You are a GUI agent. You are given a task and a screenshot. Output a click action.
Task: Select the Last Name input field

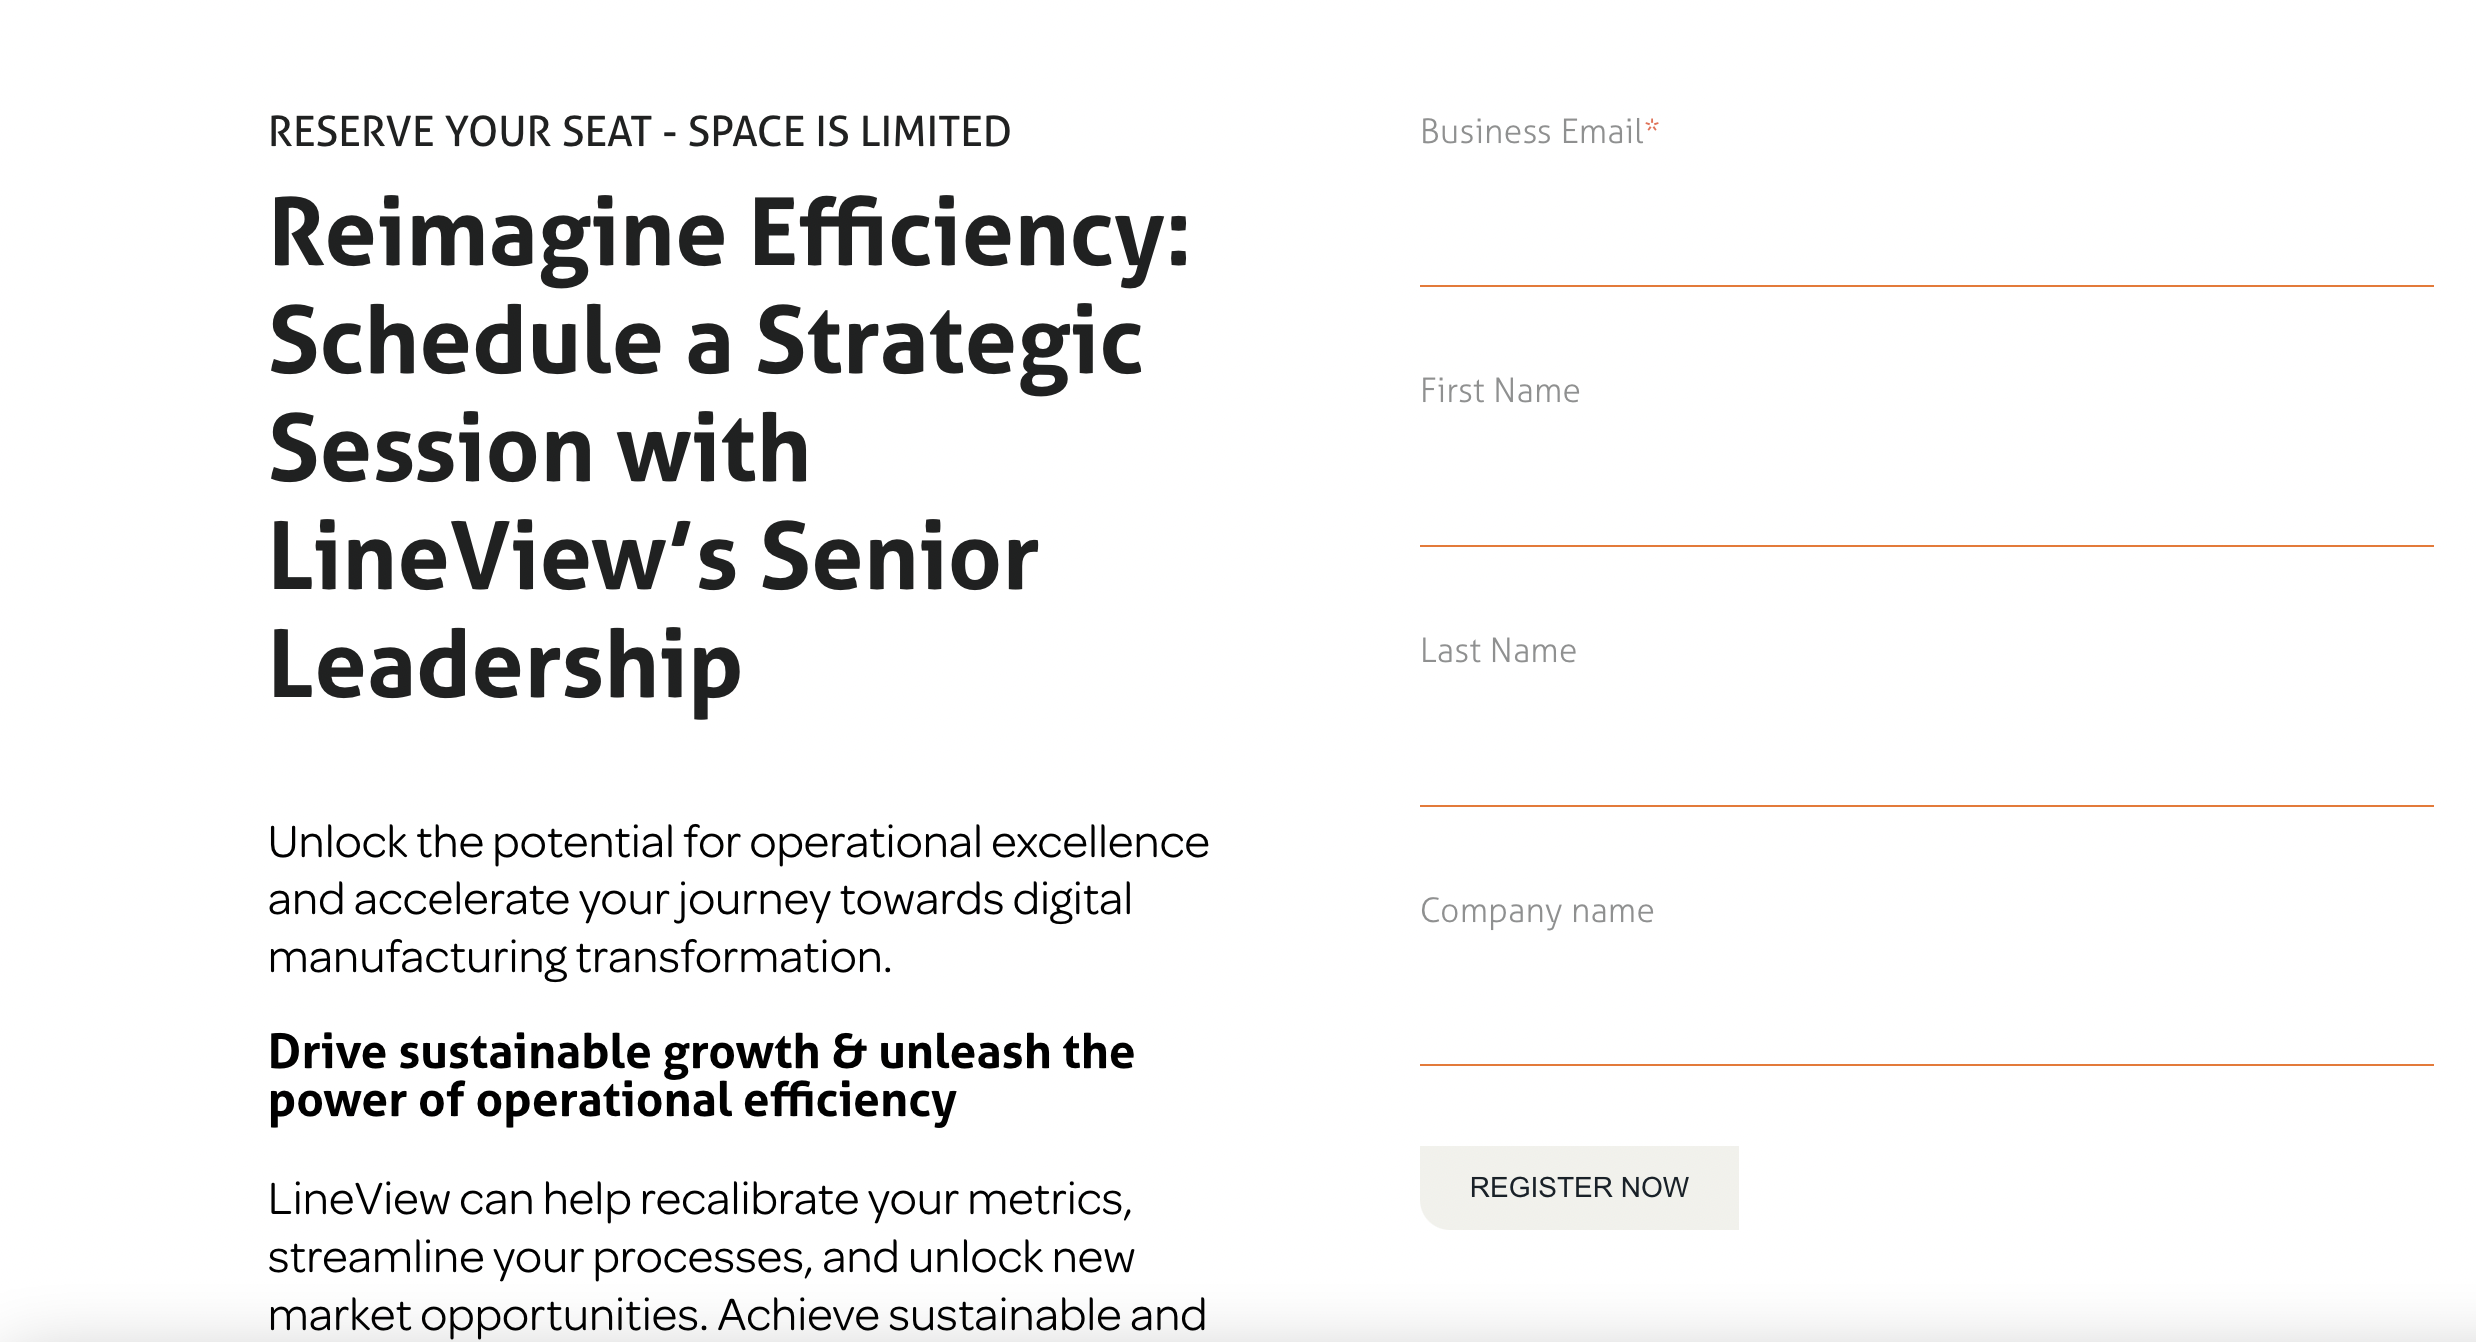(x=1925, y=758)
